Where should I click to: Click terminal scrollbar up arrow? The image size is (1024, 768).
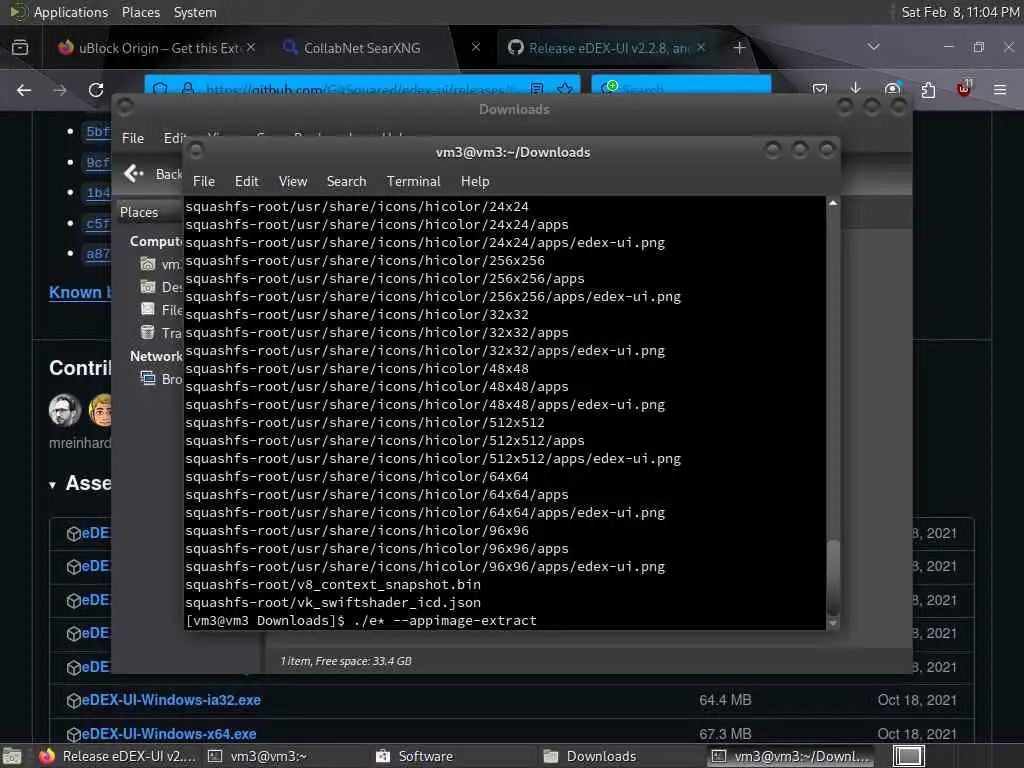(x=833, y=204)
